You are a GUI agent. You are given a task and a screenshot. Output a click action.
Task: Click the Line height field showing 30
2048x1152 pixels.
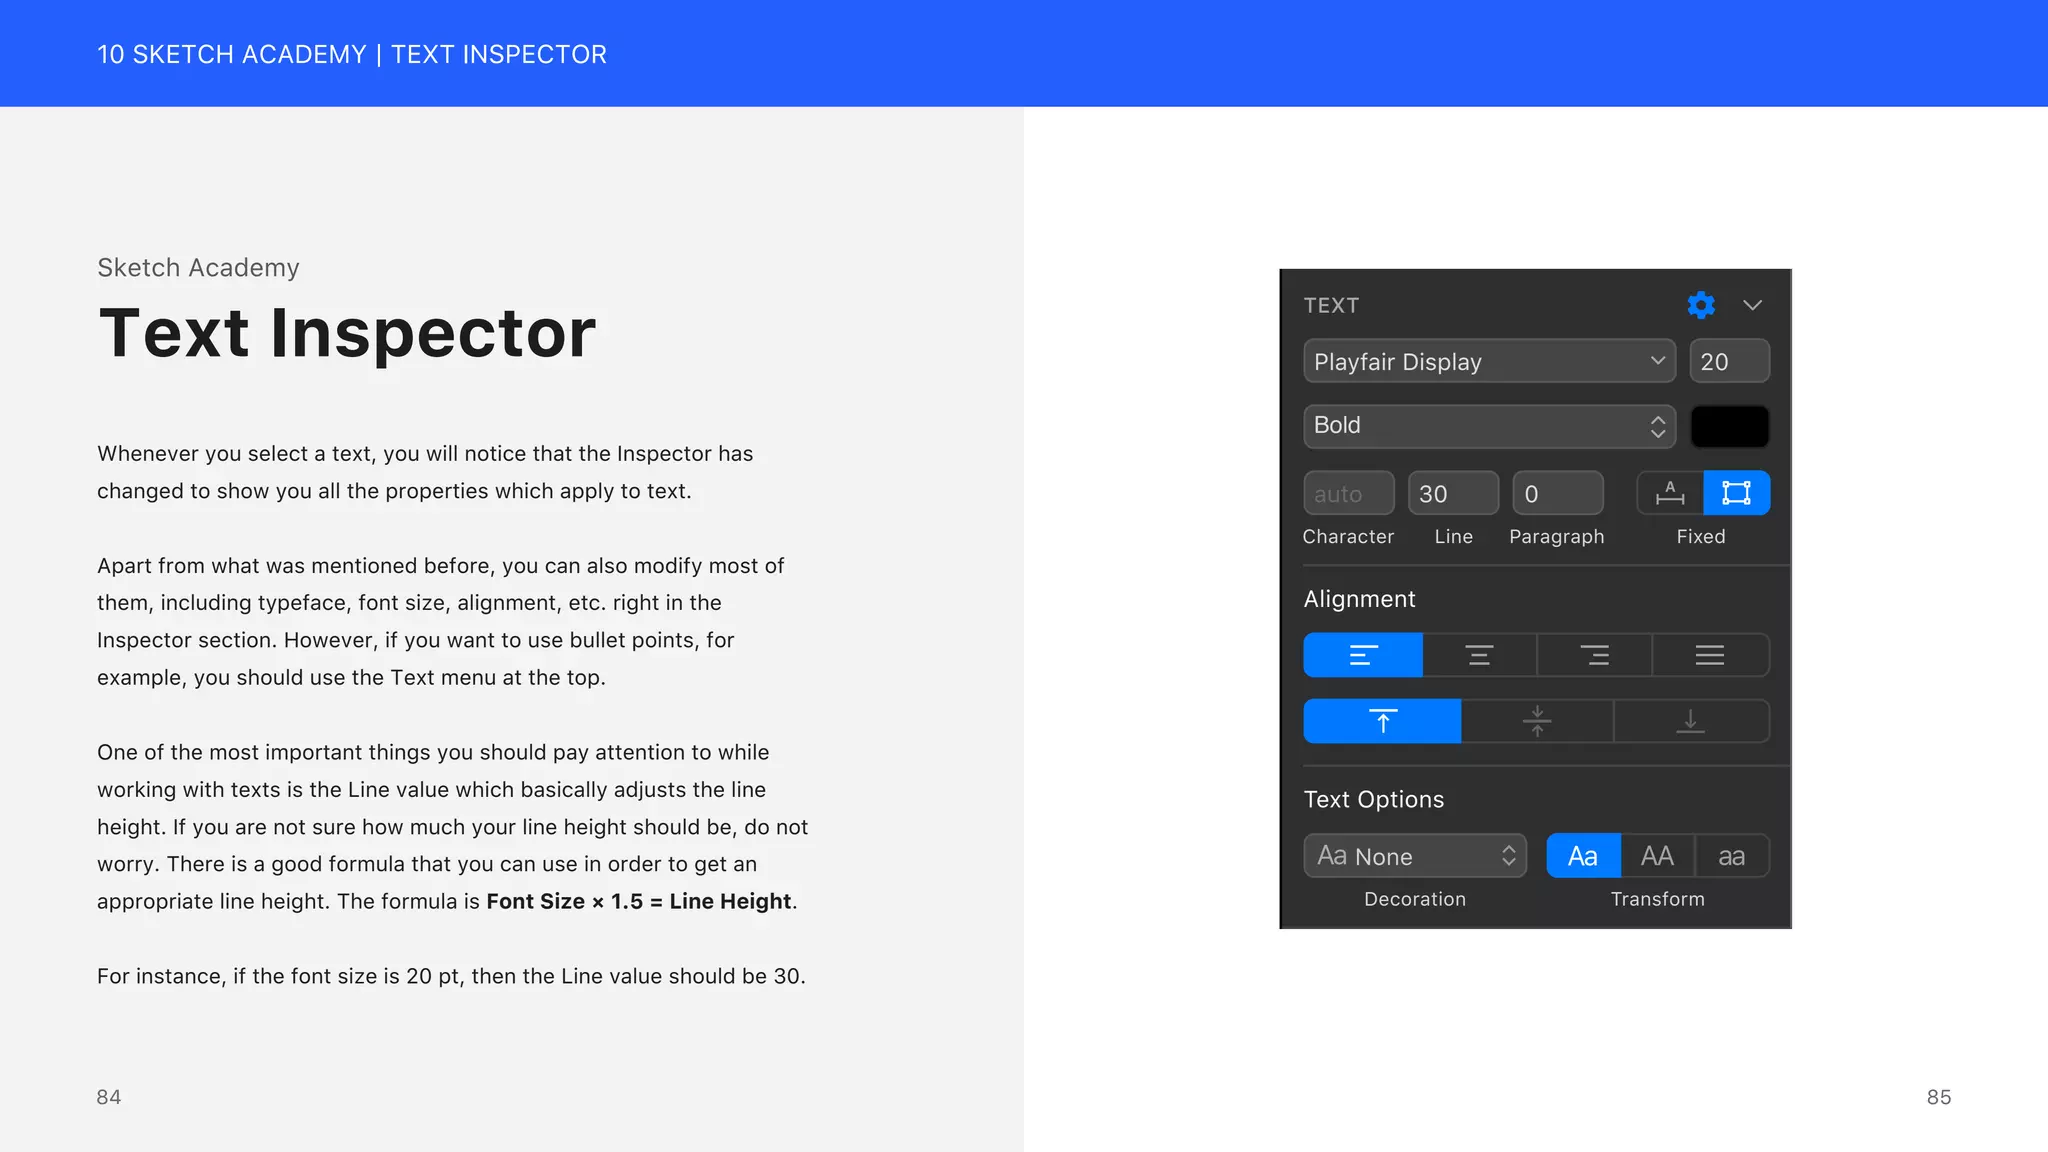1453,493
